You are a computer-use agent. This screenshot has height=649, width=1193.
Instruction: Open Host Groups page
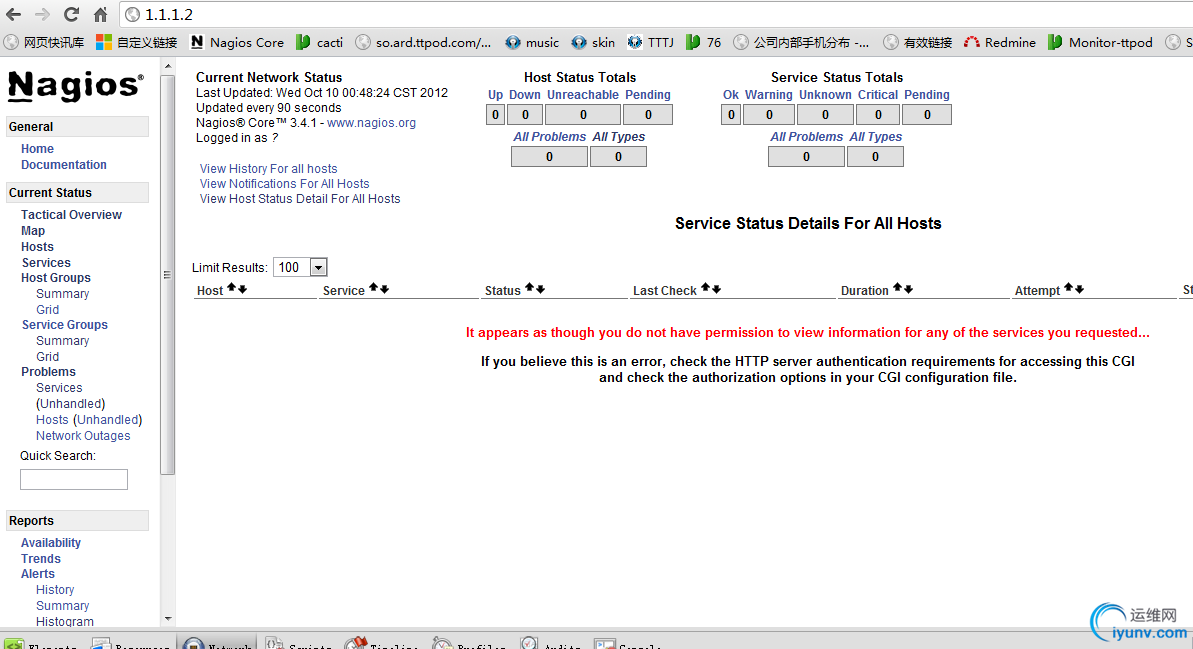coord(56,278)
